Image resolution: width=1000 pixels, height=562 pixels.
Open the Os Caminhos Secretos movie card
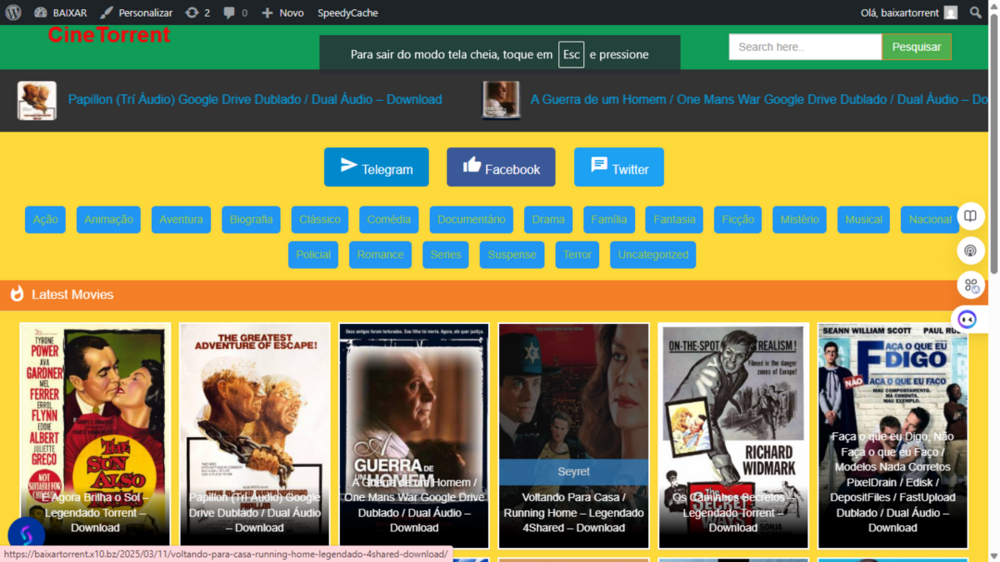point(733,436)
